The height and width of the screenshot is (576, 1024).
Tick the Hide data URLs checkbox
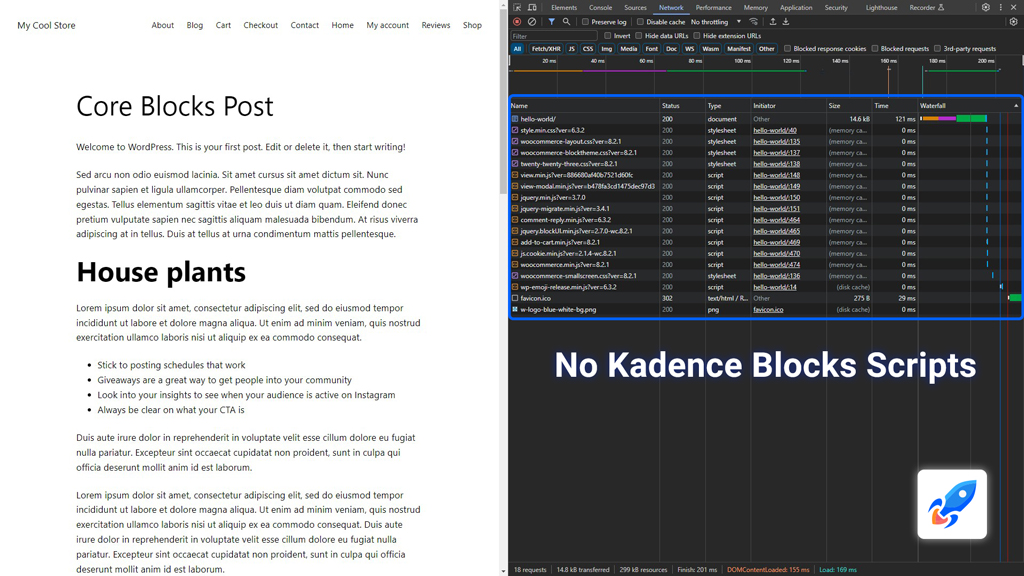pyautogui.click(x=639, y=36)
